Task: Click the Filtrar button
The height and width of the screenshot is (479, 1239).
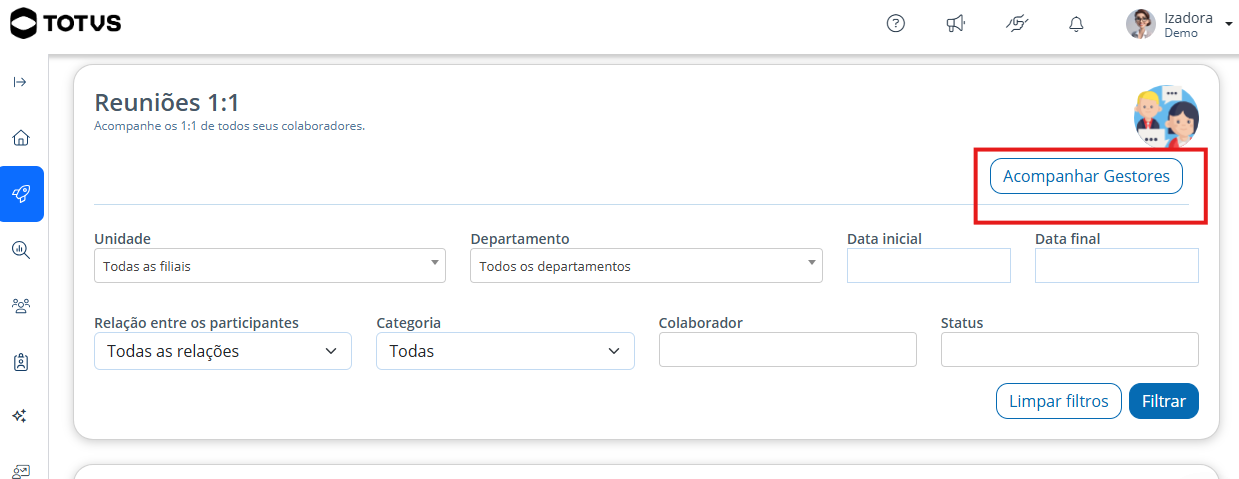Action: point(1164,401)
